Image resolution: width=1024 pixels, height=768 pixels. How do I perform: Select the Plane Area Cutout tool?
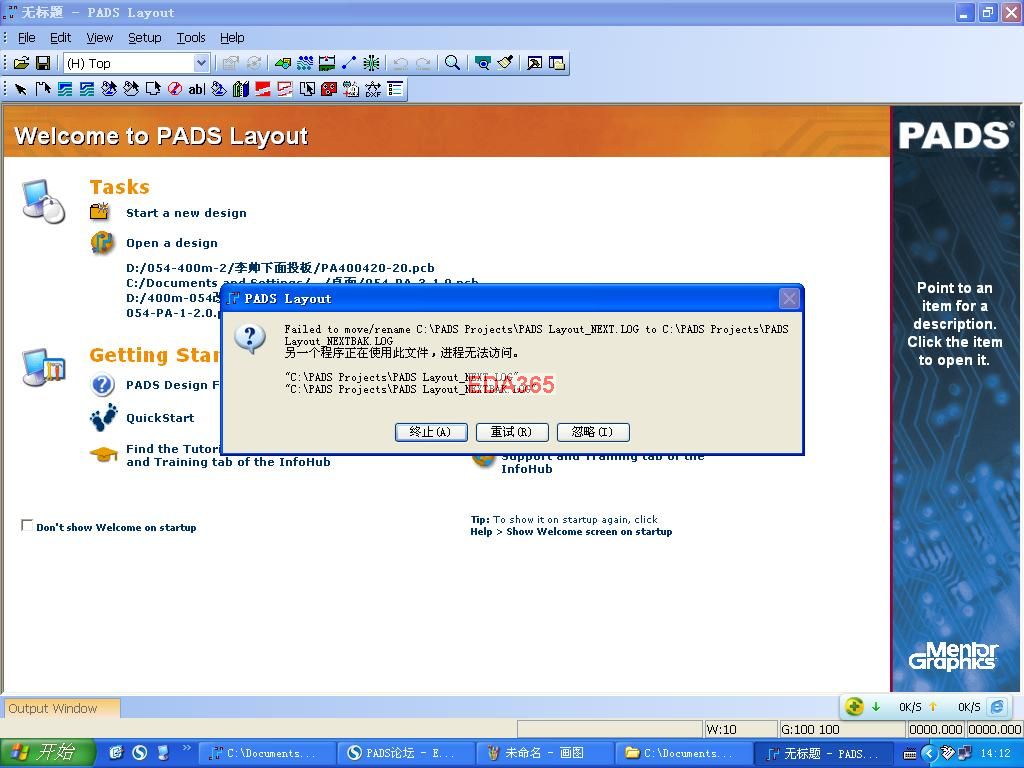tap(285, 89)
